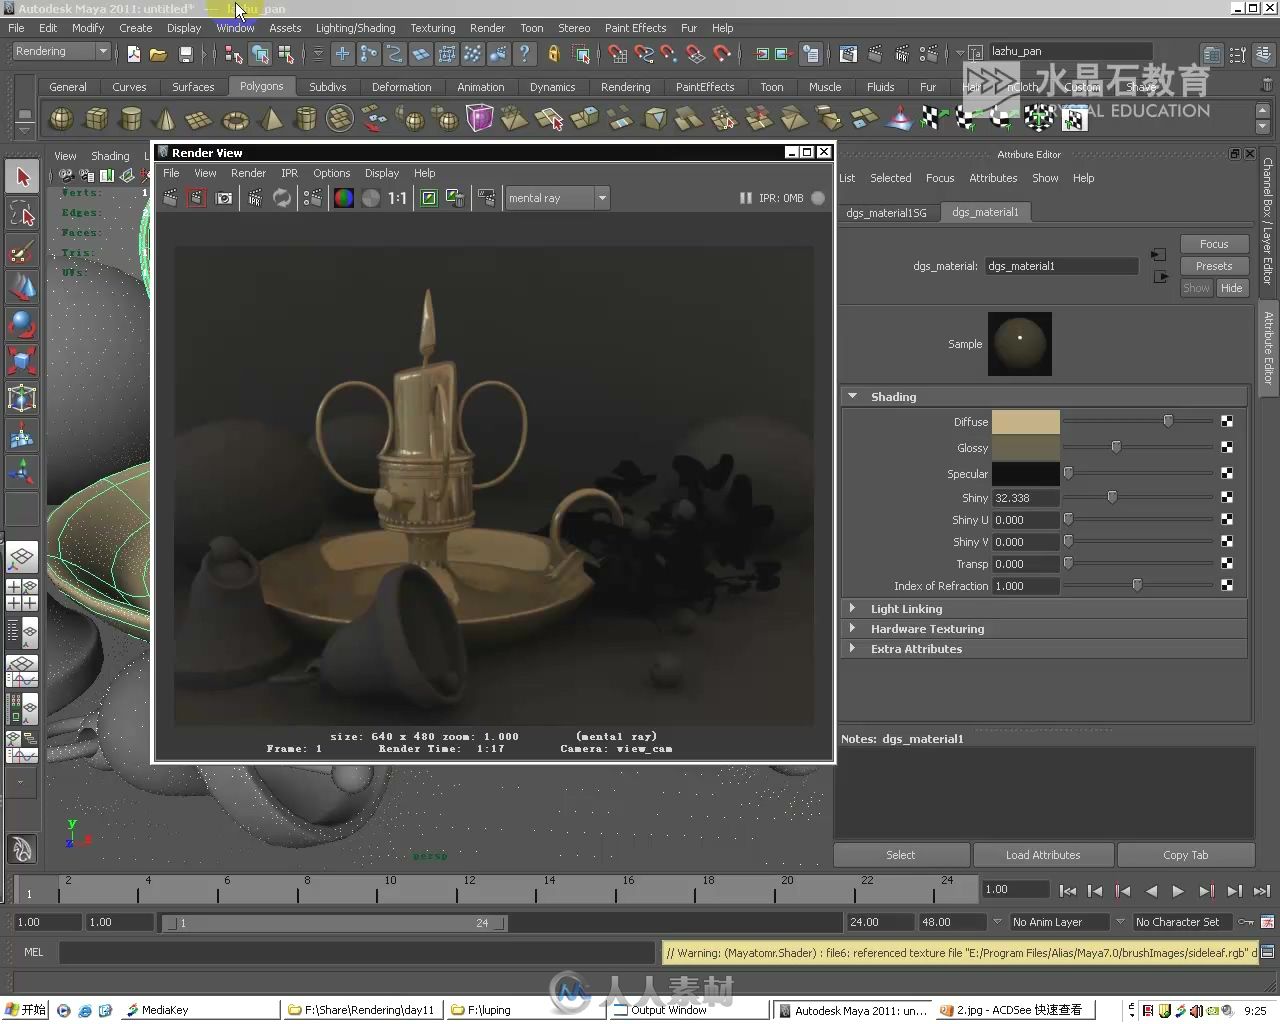Switch to the Deformation shelf tab
Screen dimensions: 1280x1024
coord(401,87)
